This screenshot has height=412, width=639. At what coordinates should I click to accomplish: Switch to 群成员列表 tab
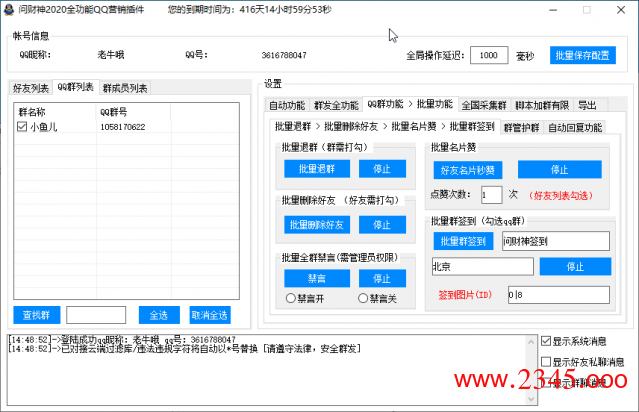[125, 88]
